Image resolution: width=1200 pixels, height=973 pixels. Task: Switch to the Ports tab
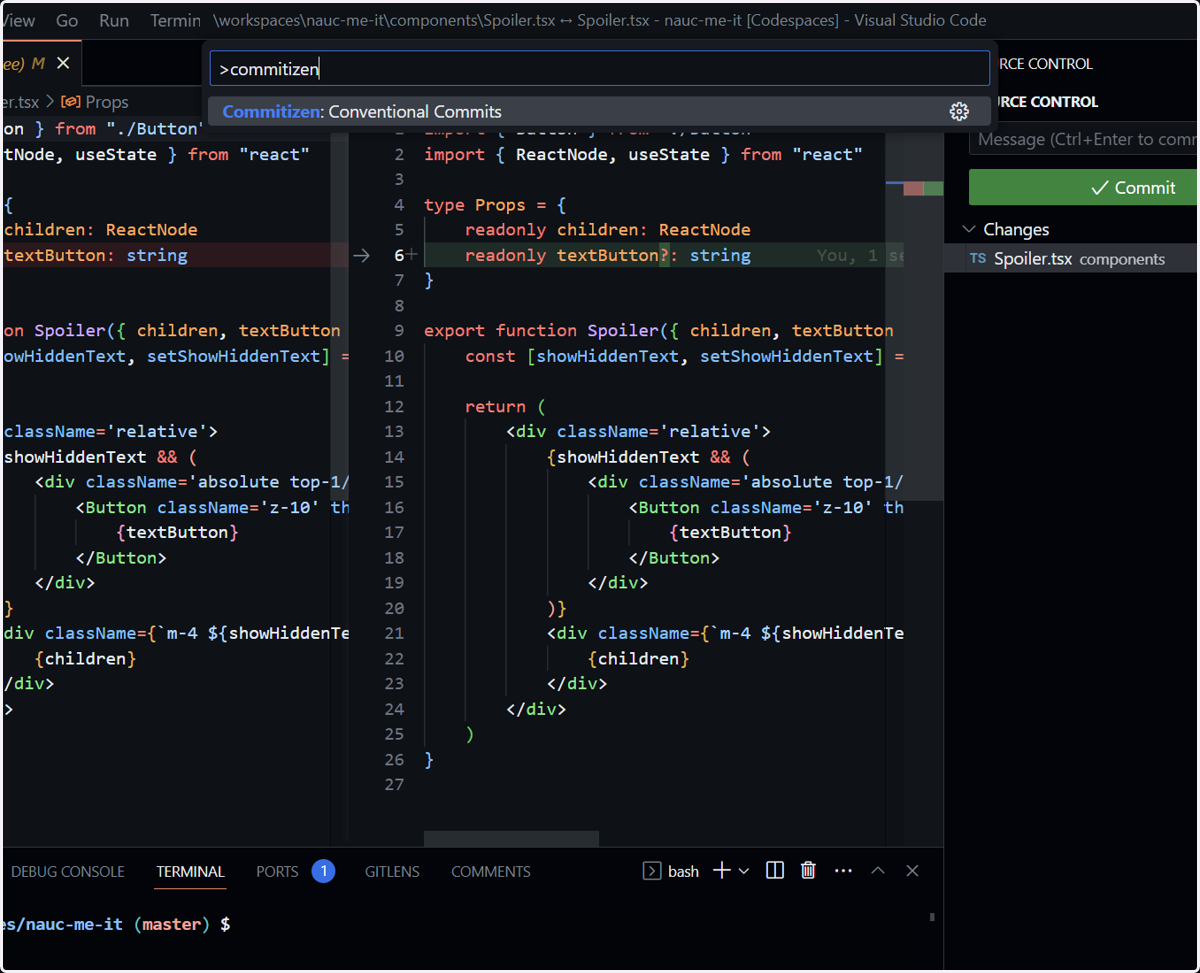277,871
